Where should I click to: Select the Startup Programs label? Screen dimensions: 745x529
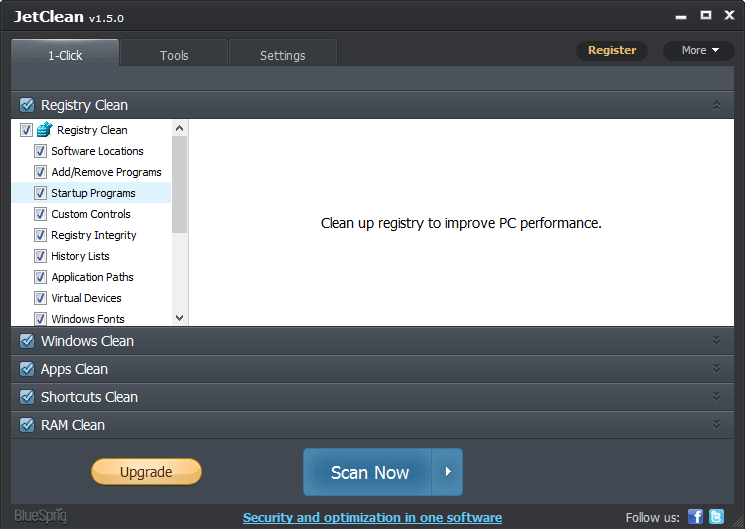[x=93, y=193]
